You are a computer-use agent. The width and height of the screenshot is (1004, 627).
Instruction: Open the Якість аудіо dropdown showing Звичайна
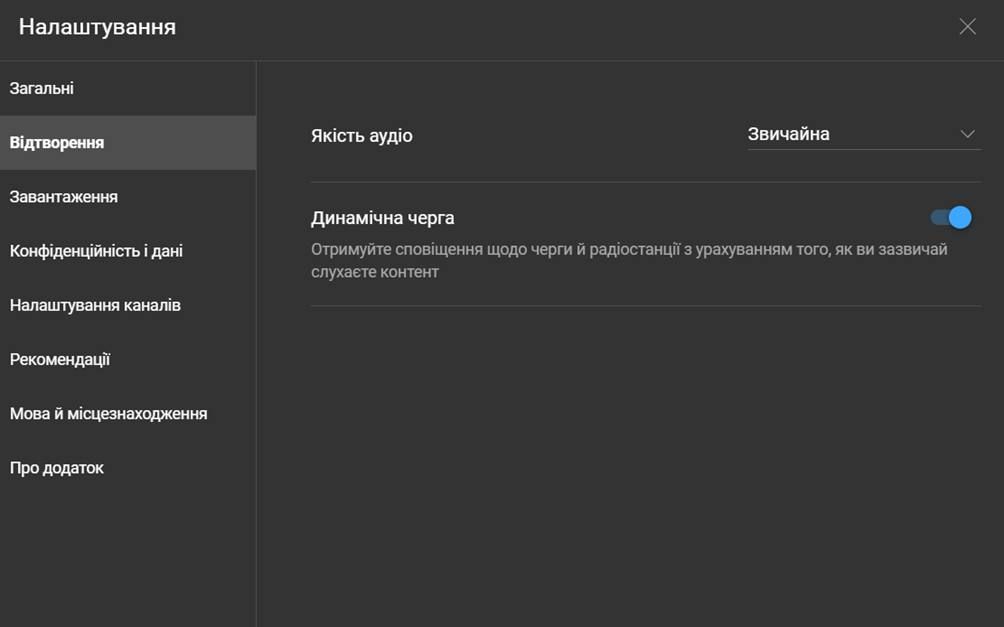point(863,134)
